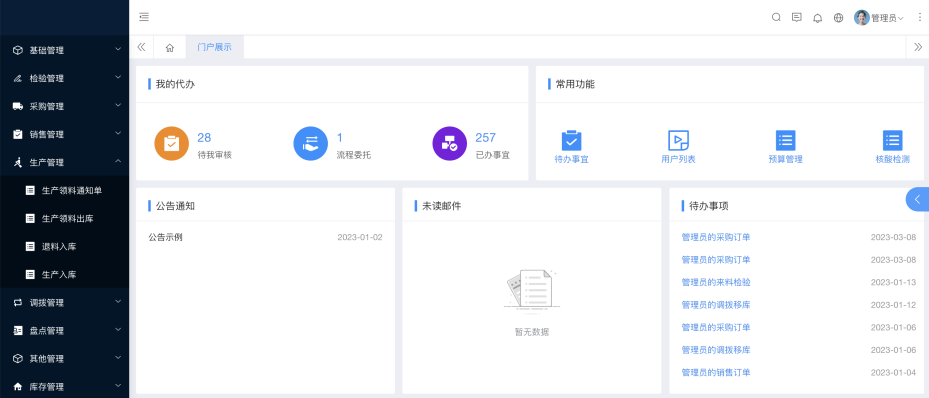This screenshot has height=398, width=929.
Task: Open 生产领料出库 menu item
Action: click(x=65, y=219)
